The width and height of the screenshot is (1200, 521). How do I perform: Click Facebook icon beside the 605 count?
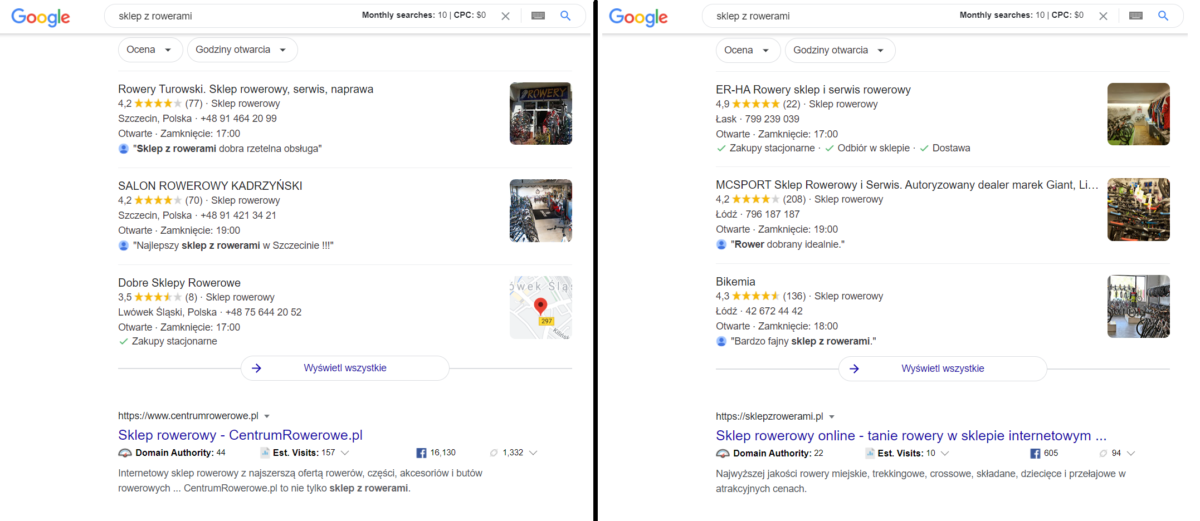(x=1036, y=453)
